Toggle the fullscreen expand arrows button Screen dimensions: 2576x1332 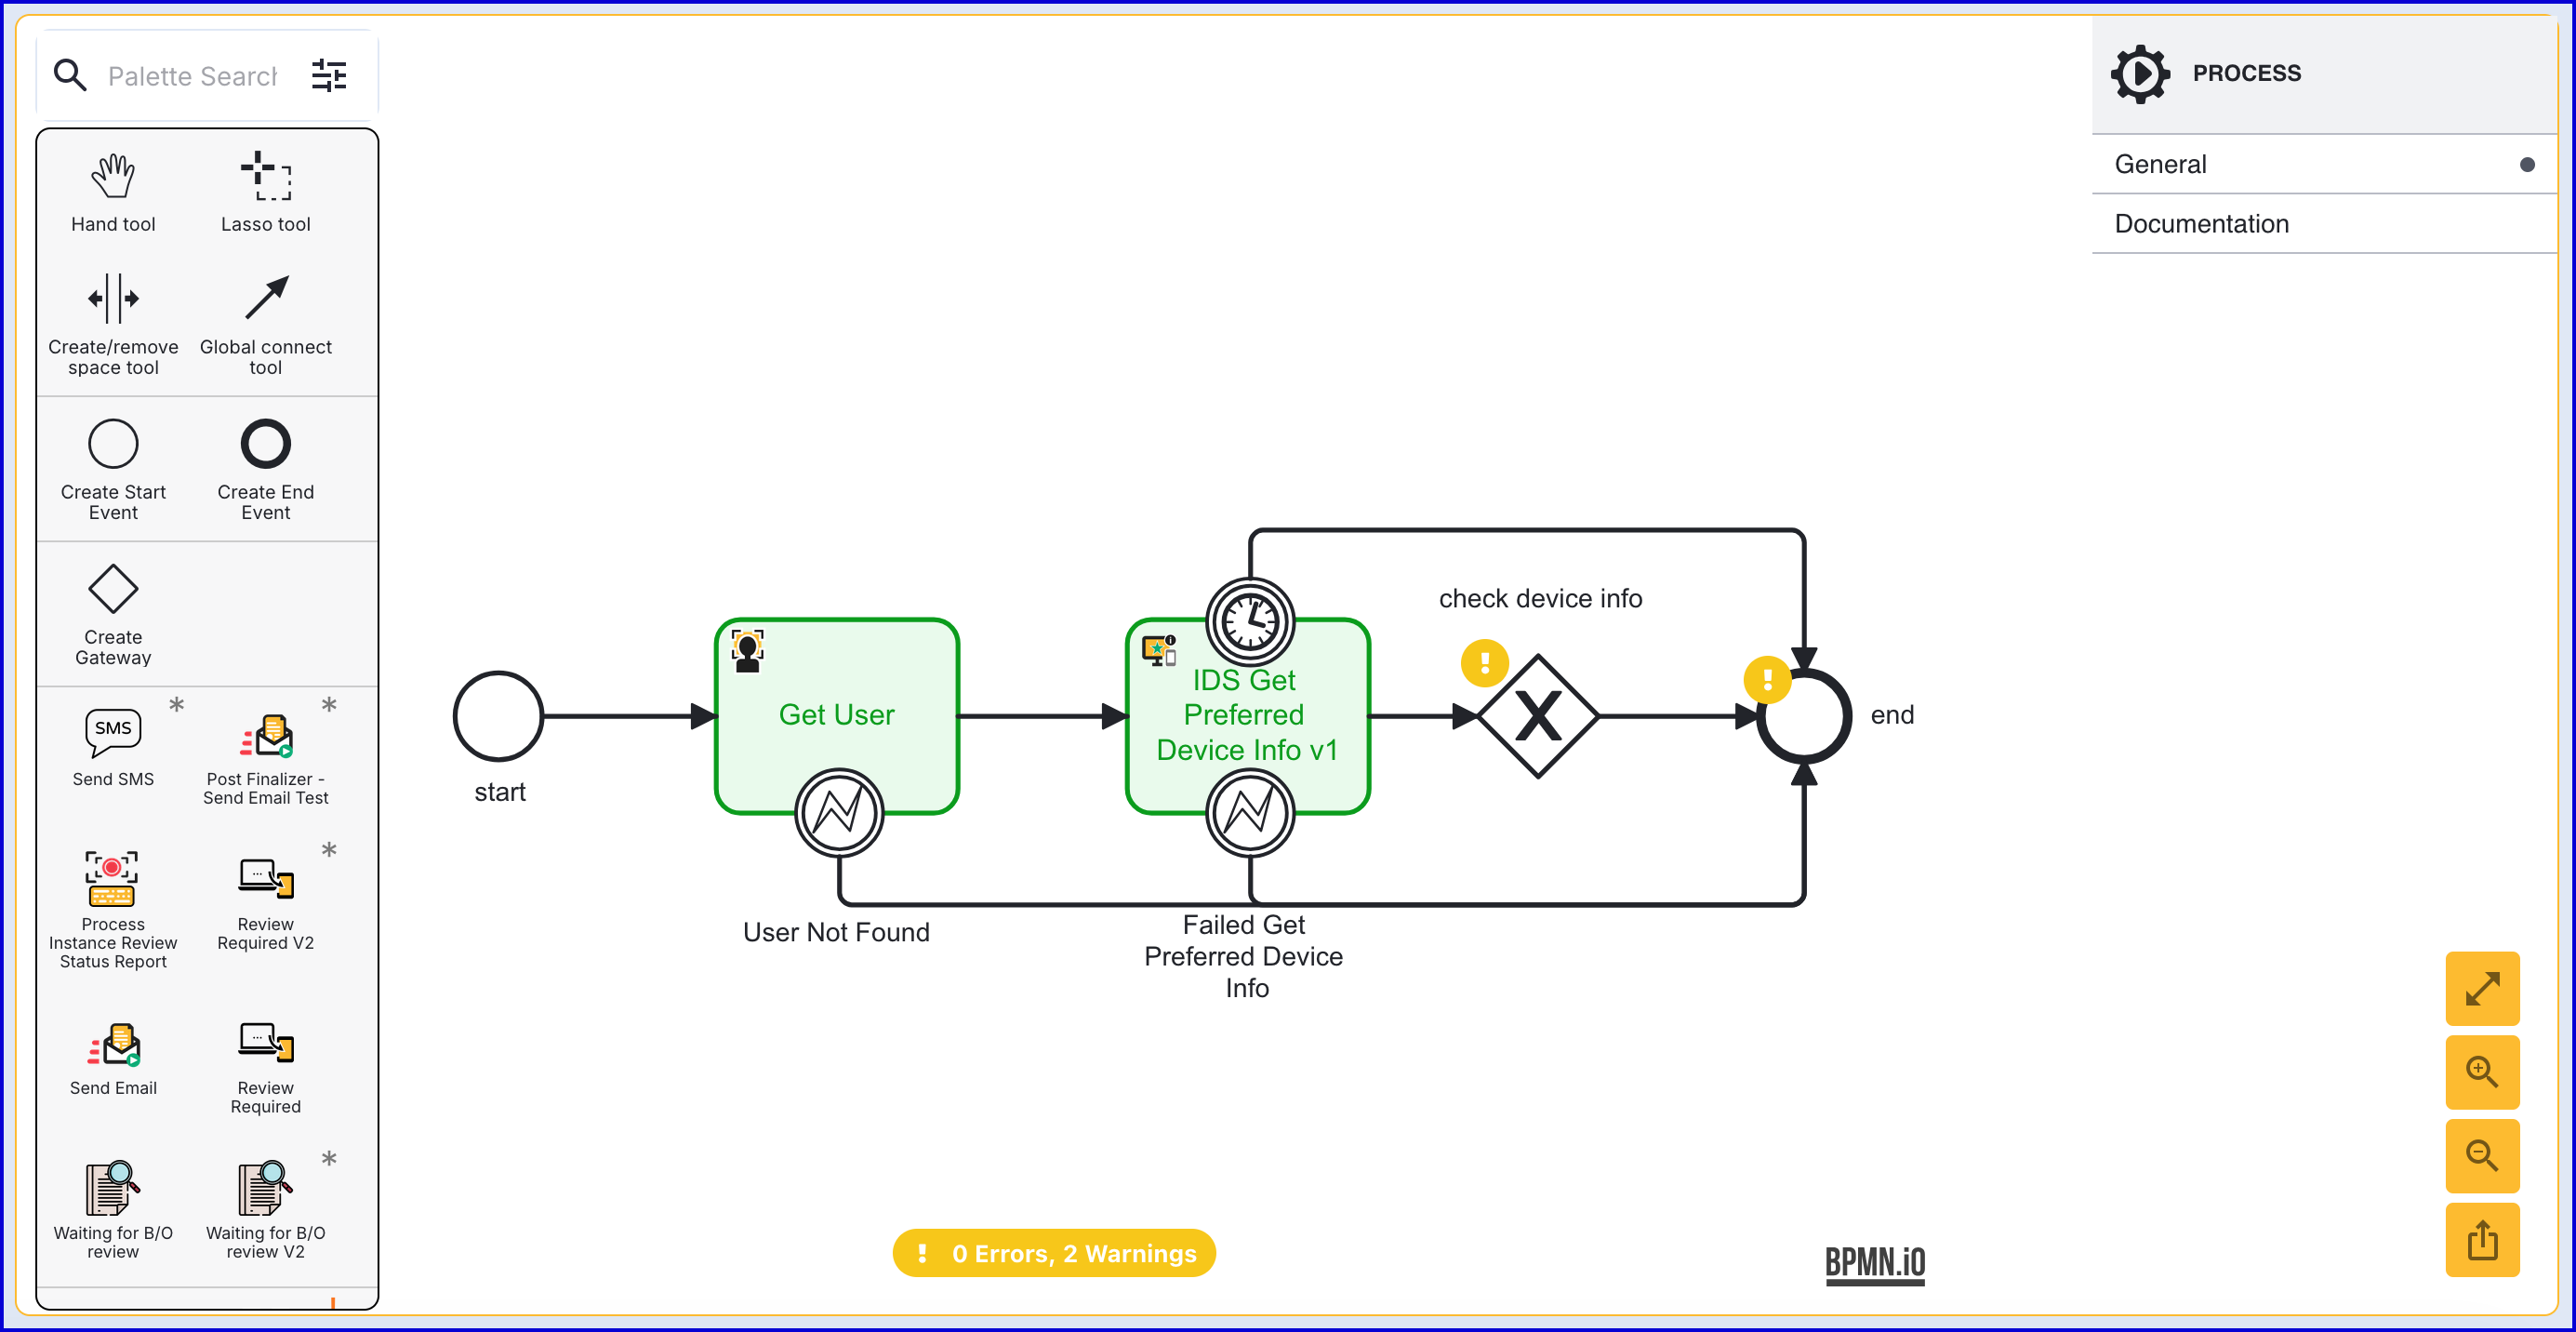coord(2481,989)
